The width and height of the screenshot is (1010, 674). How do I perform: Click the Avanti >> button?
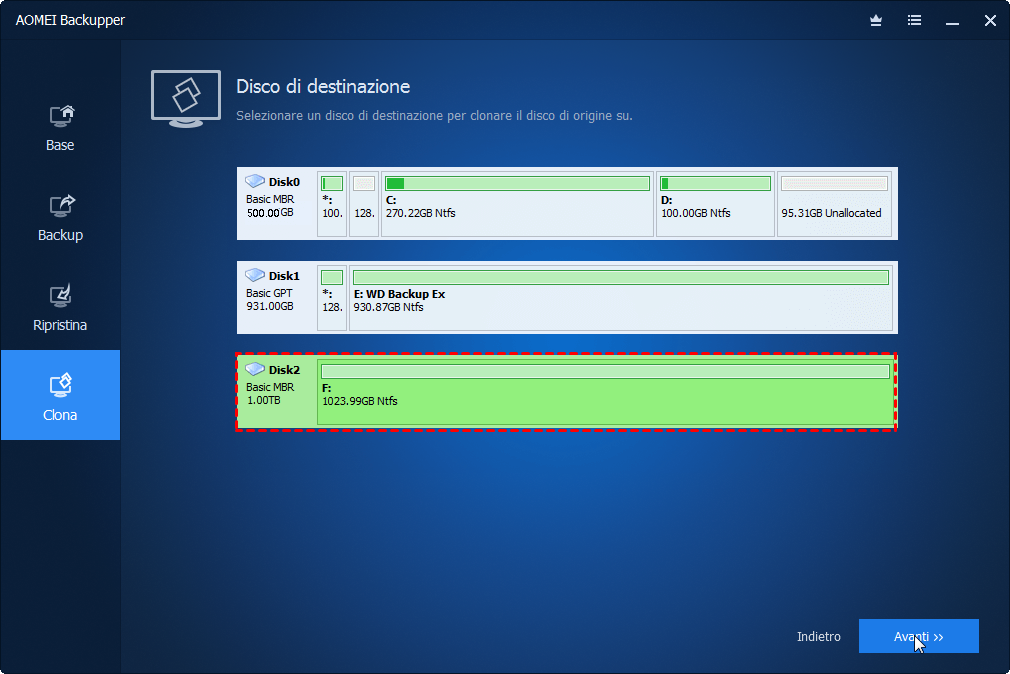point(919,636)
